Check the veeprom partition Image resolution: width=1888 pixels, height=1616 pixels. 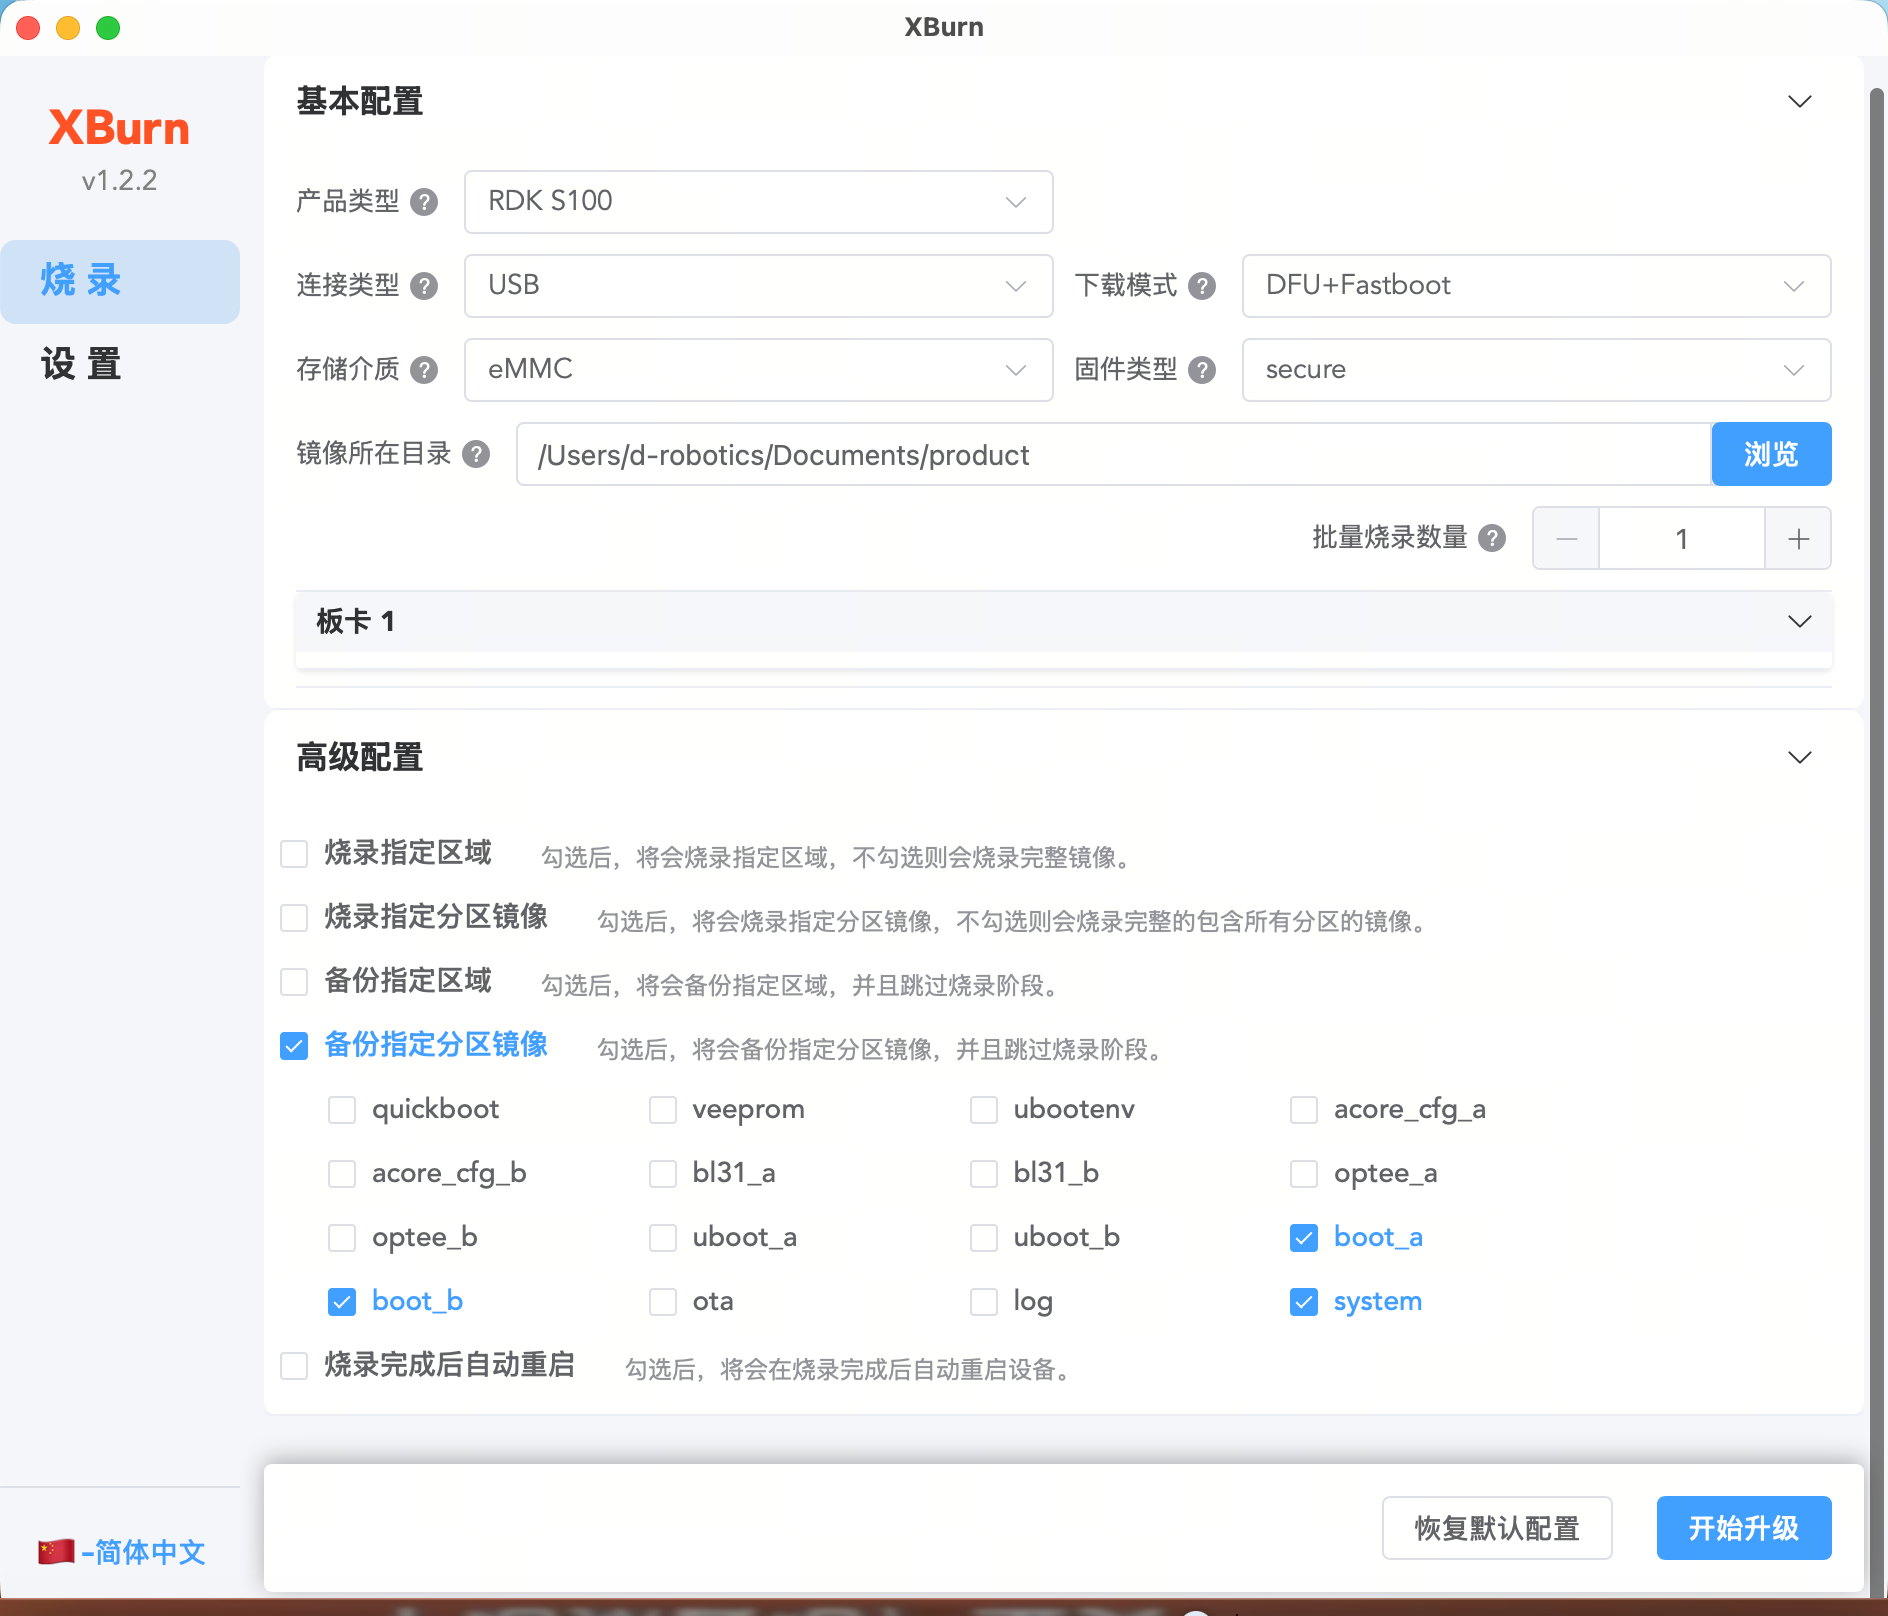663,1110
